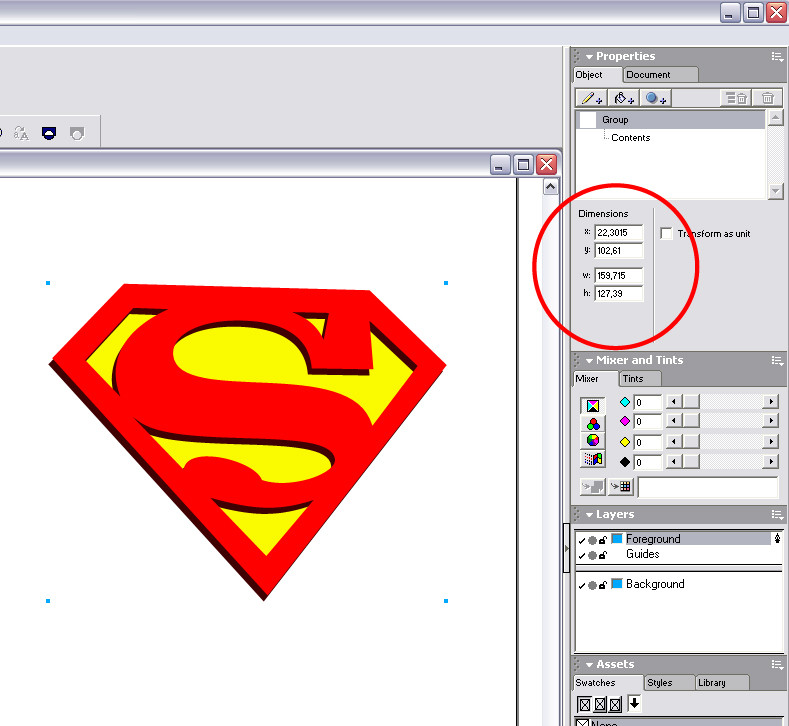Screen dimensions: 789x726
Task: Toggle the Foreground layer lock
Action: [x=603, y=540]
